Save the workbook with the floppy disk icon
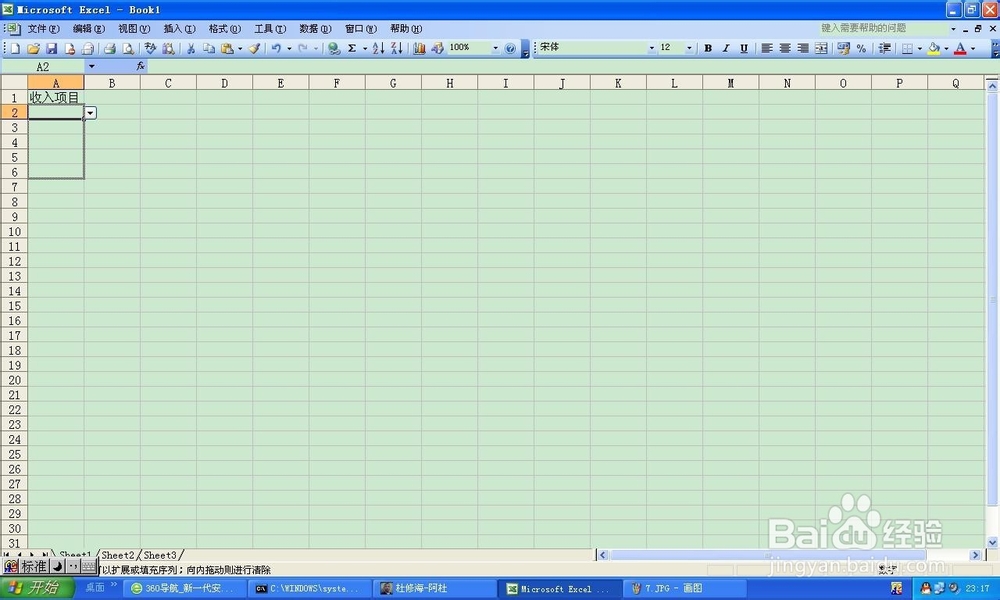Image resolution: width=1000 pixels, height=600 pixels. pos(52,48)
